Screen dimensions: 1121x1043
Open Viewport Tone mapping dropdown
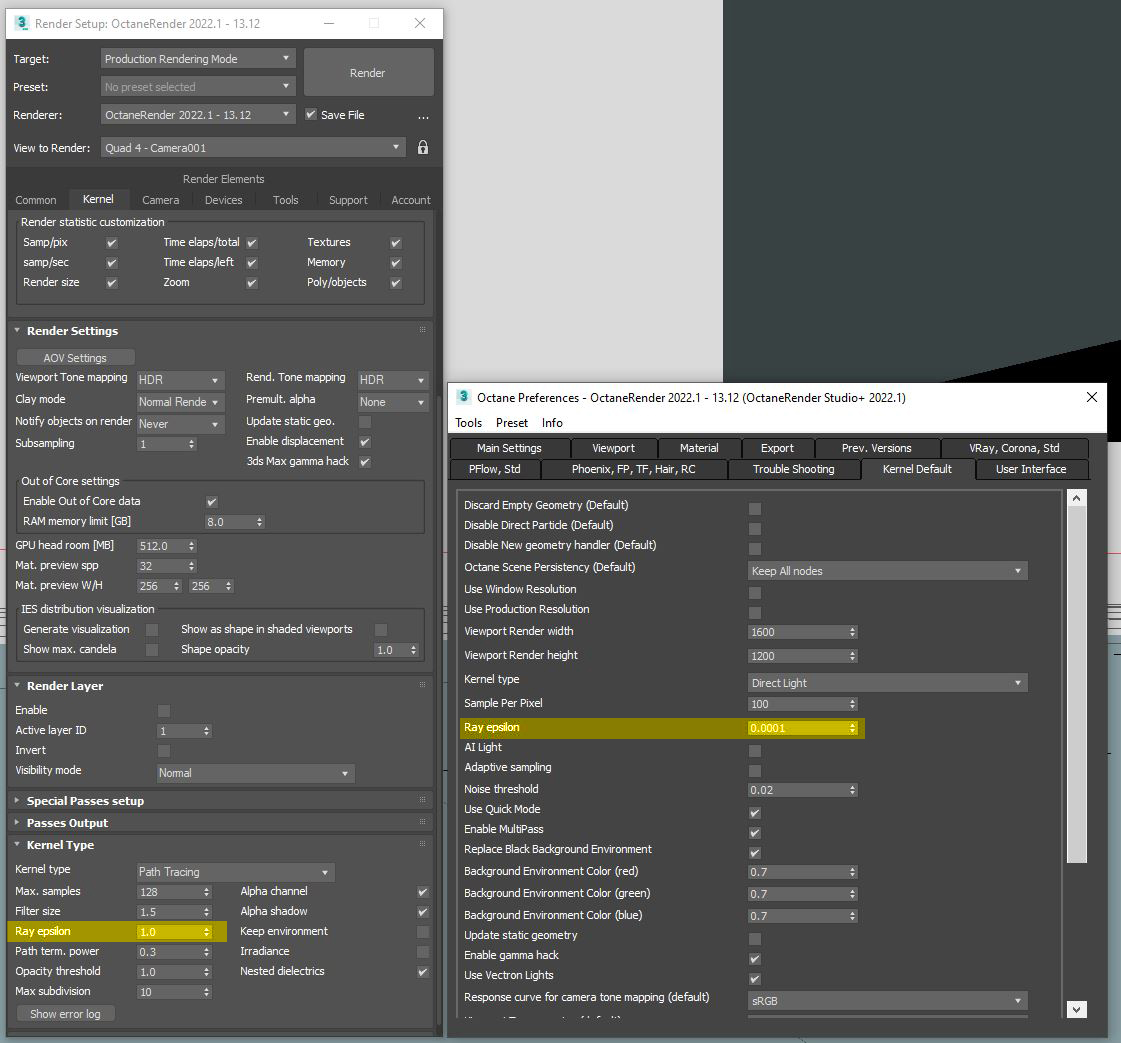(x=180, y=380)
